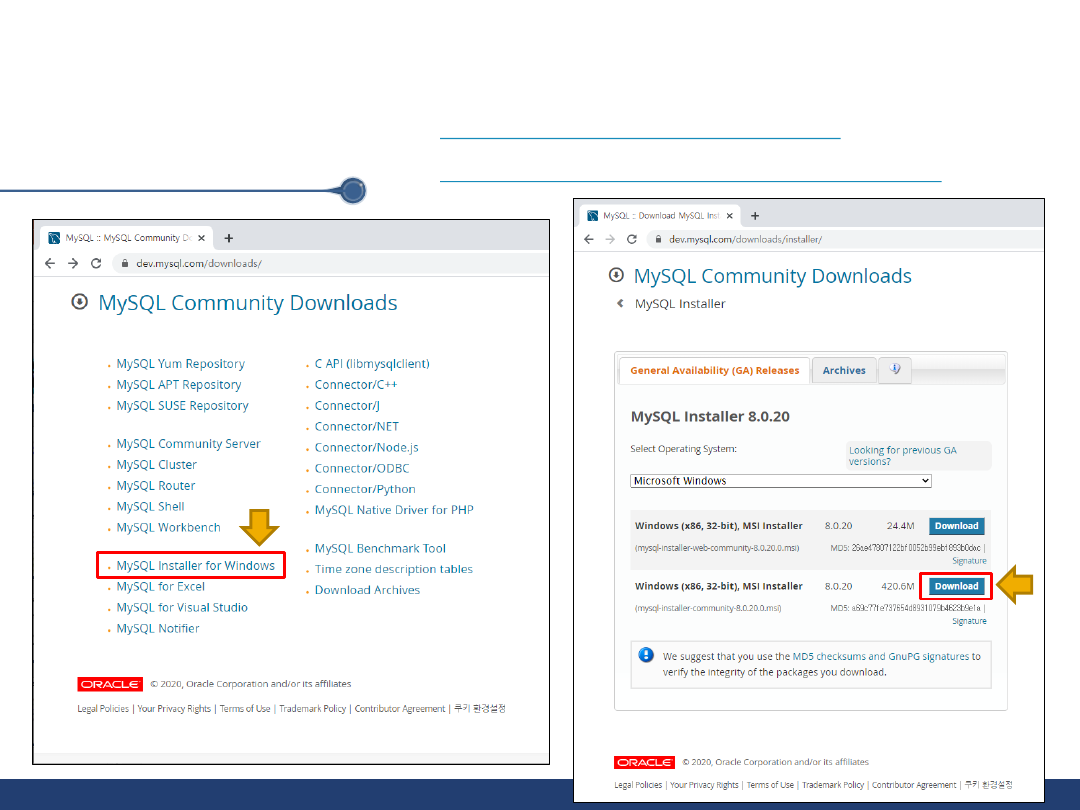Click forward arrow in the installer browser window

(610, 239)
